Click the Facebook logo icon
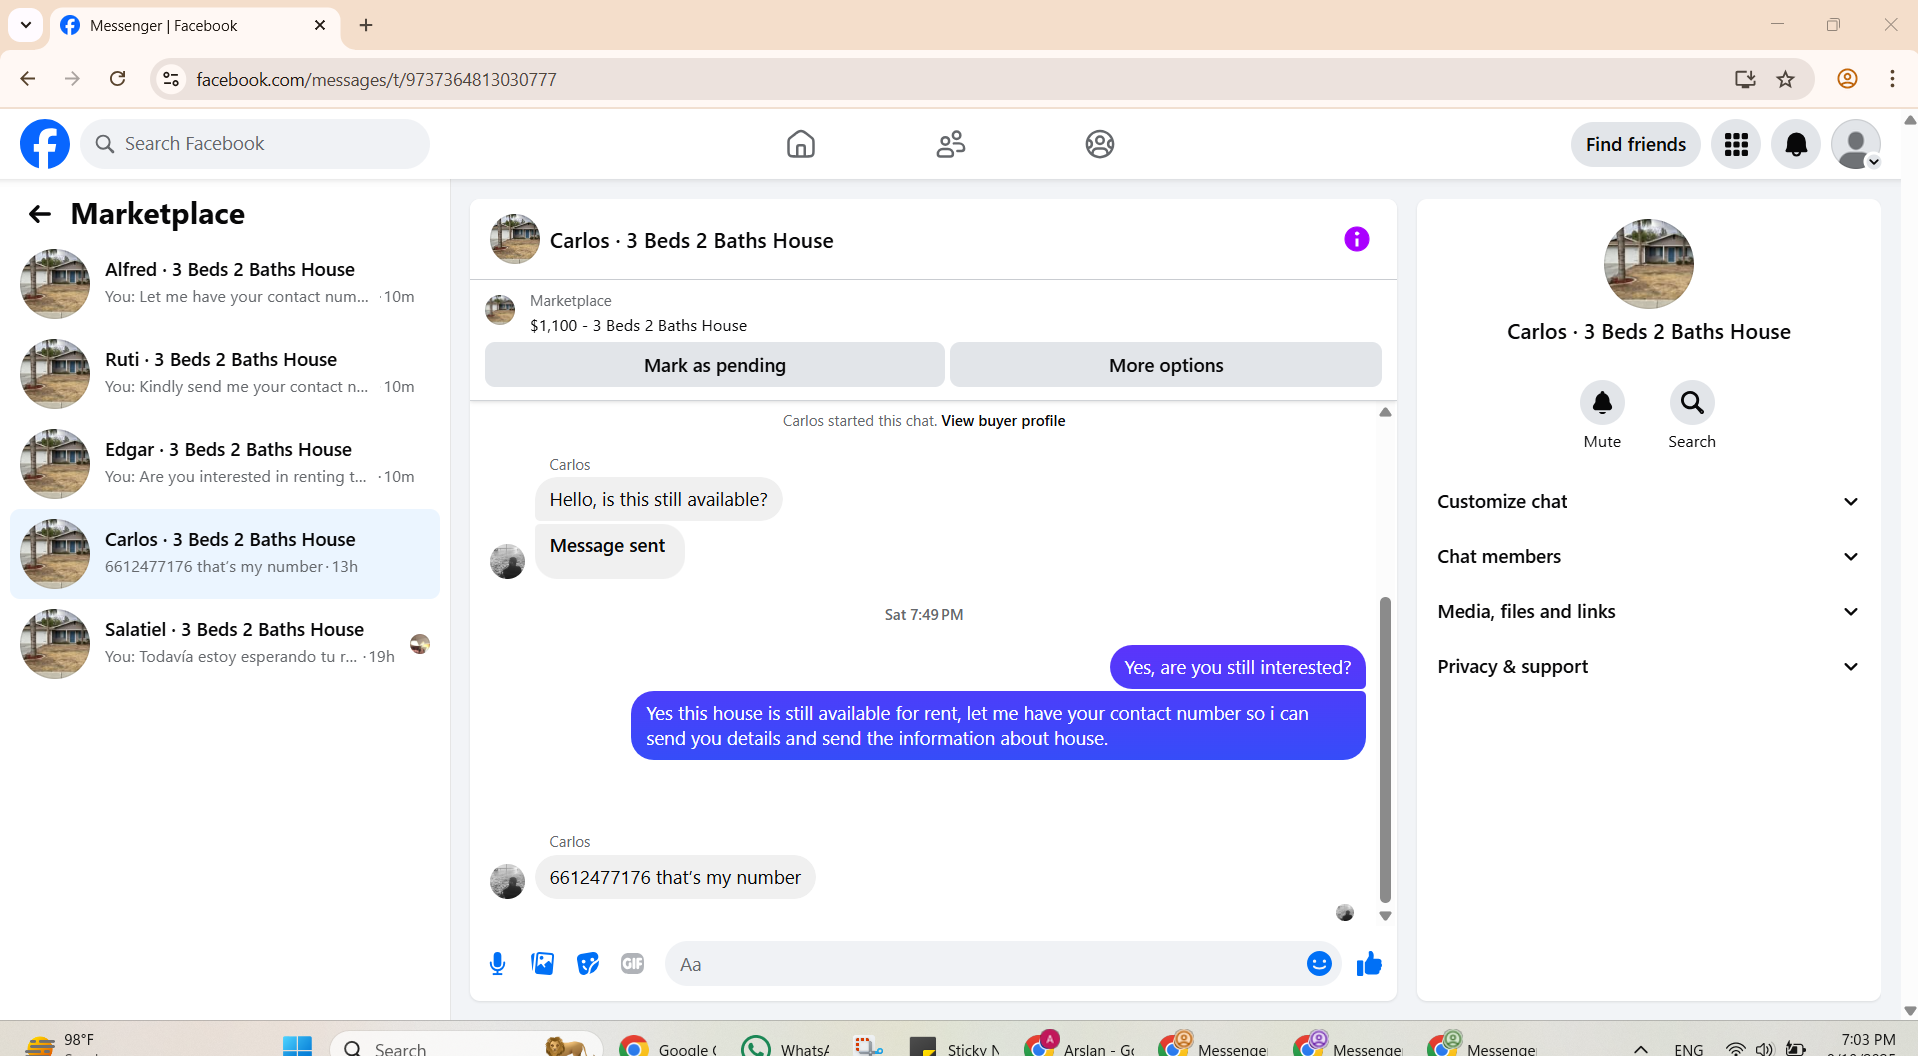 click(45, 144)
